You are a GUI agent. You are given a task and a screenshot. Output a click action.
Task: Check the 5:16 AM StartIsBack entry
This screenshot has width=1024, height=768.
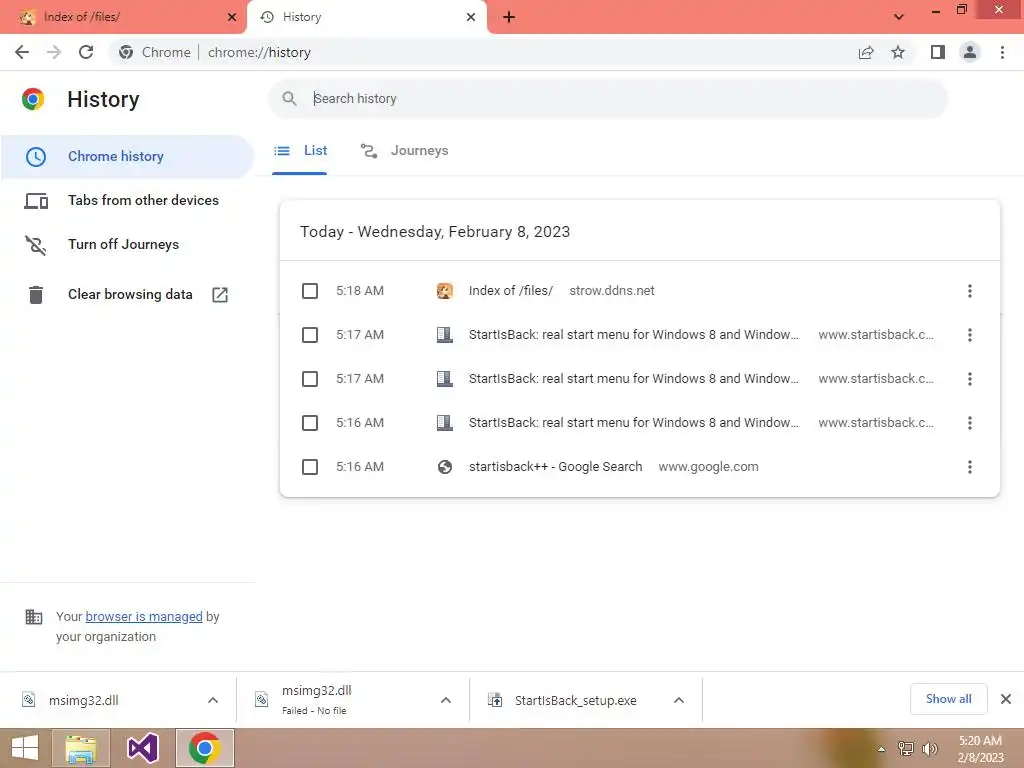pyautogui.click(x=310, y=423)
